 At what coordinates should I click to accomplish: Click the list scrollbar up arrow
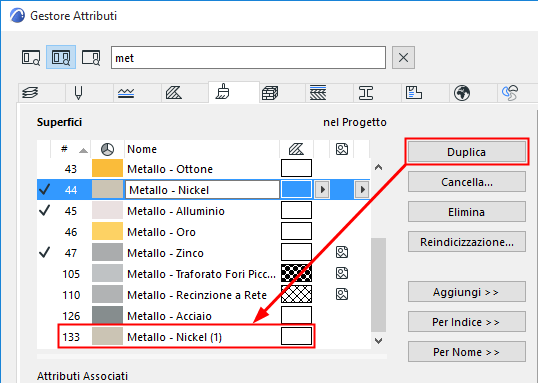[378, 167]
